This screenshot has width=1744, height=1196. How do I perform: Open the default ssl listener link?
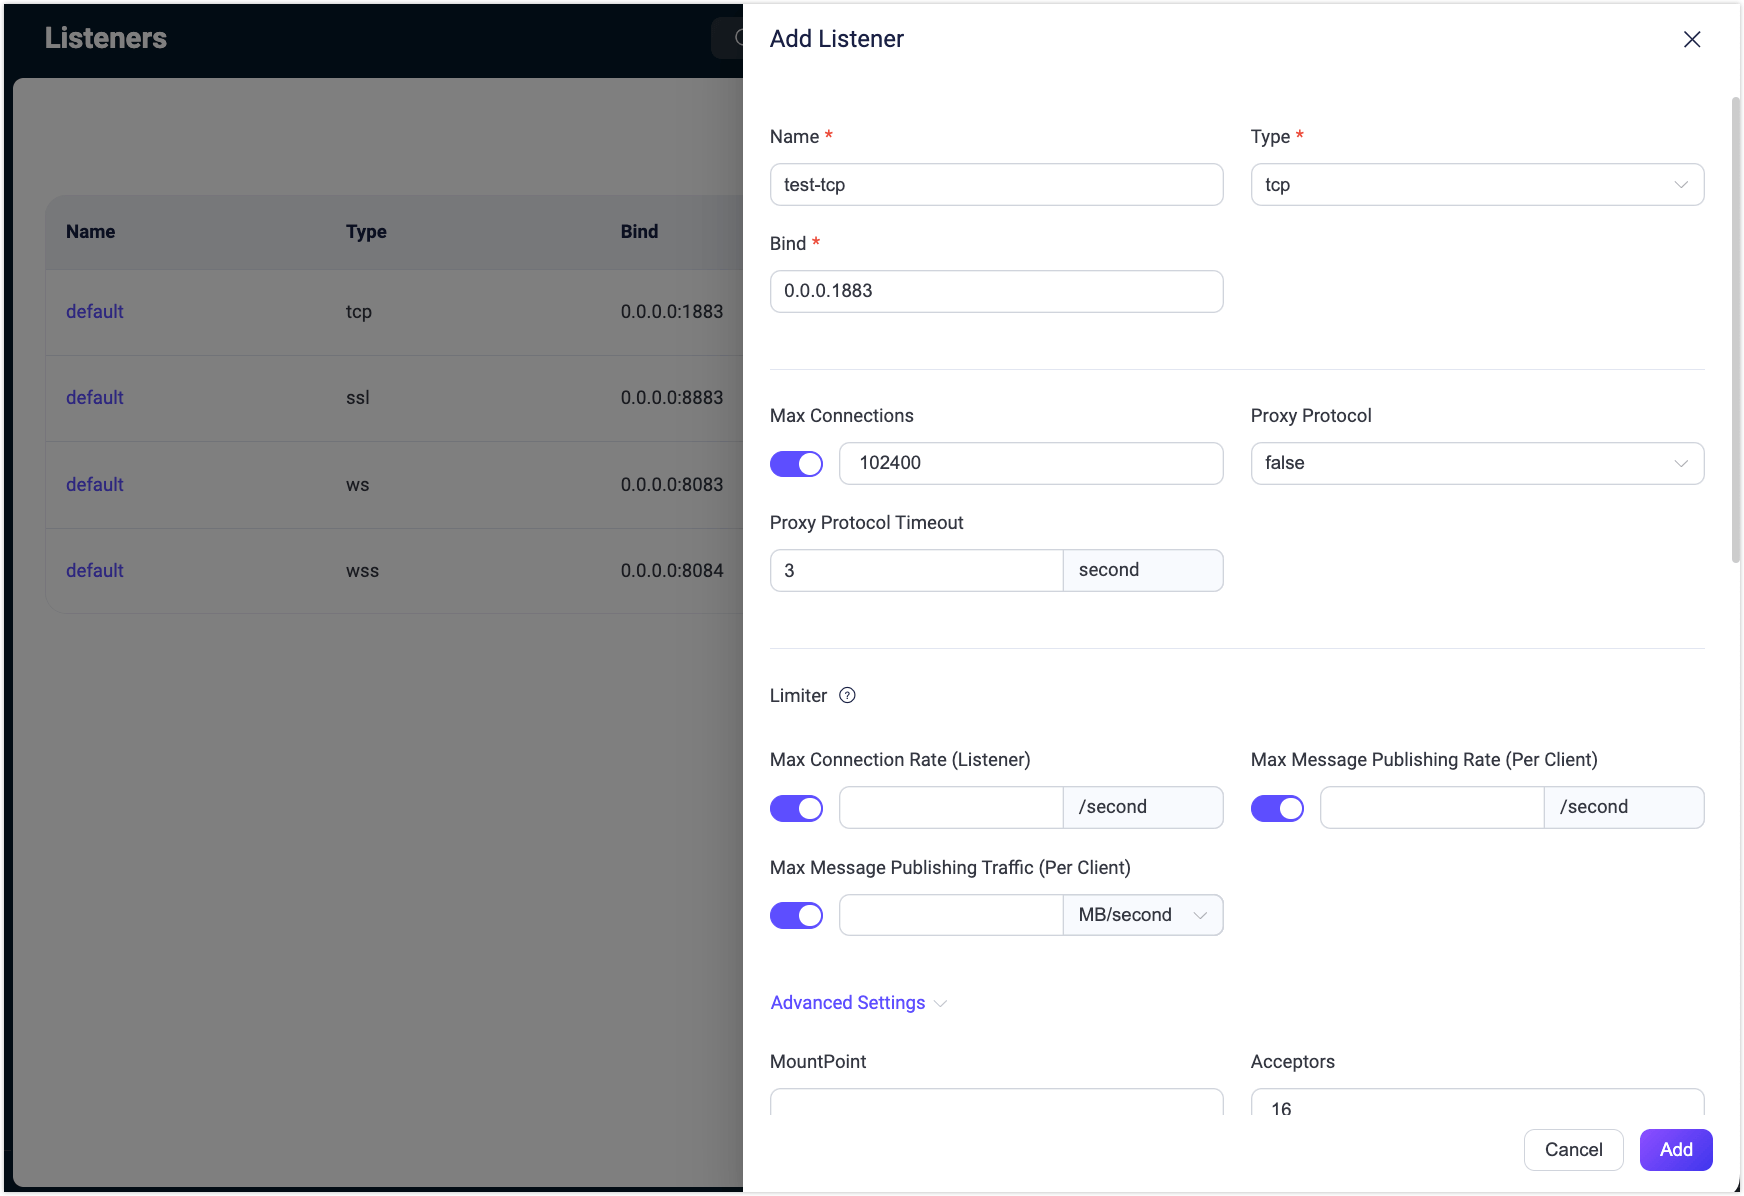click(x=95, y=398)
